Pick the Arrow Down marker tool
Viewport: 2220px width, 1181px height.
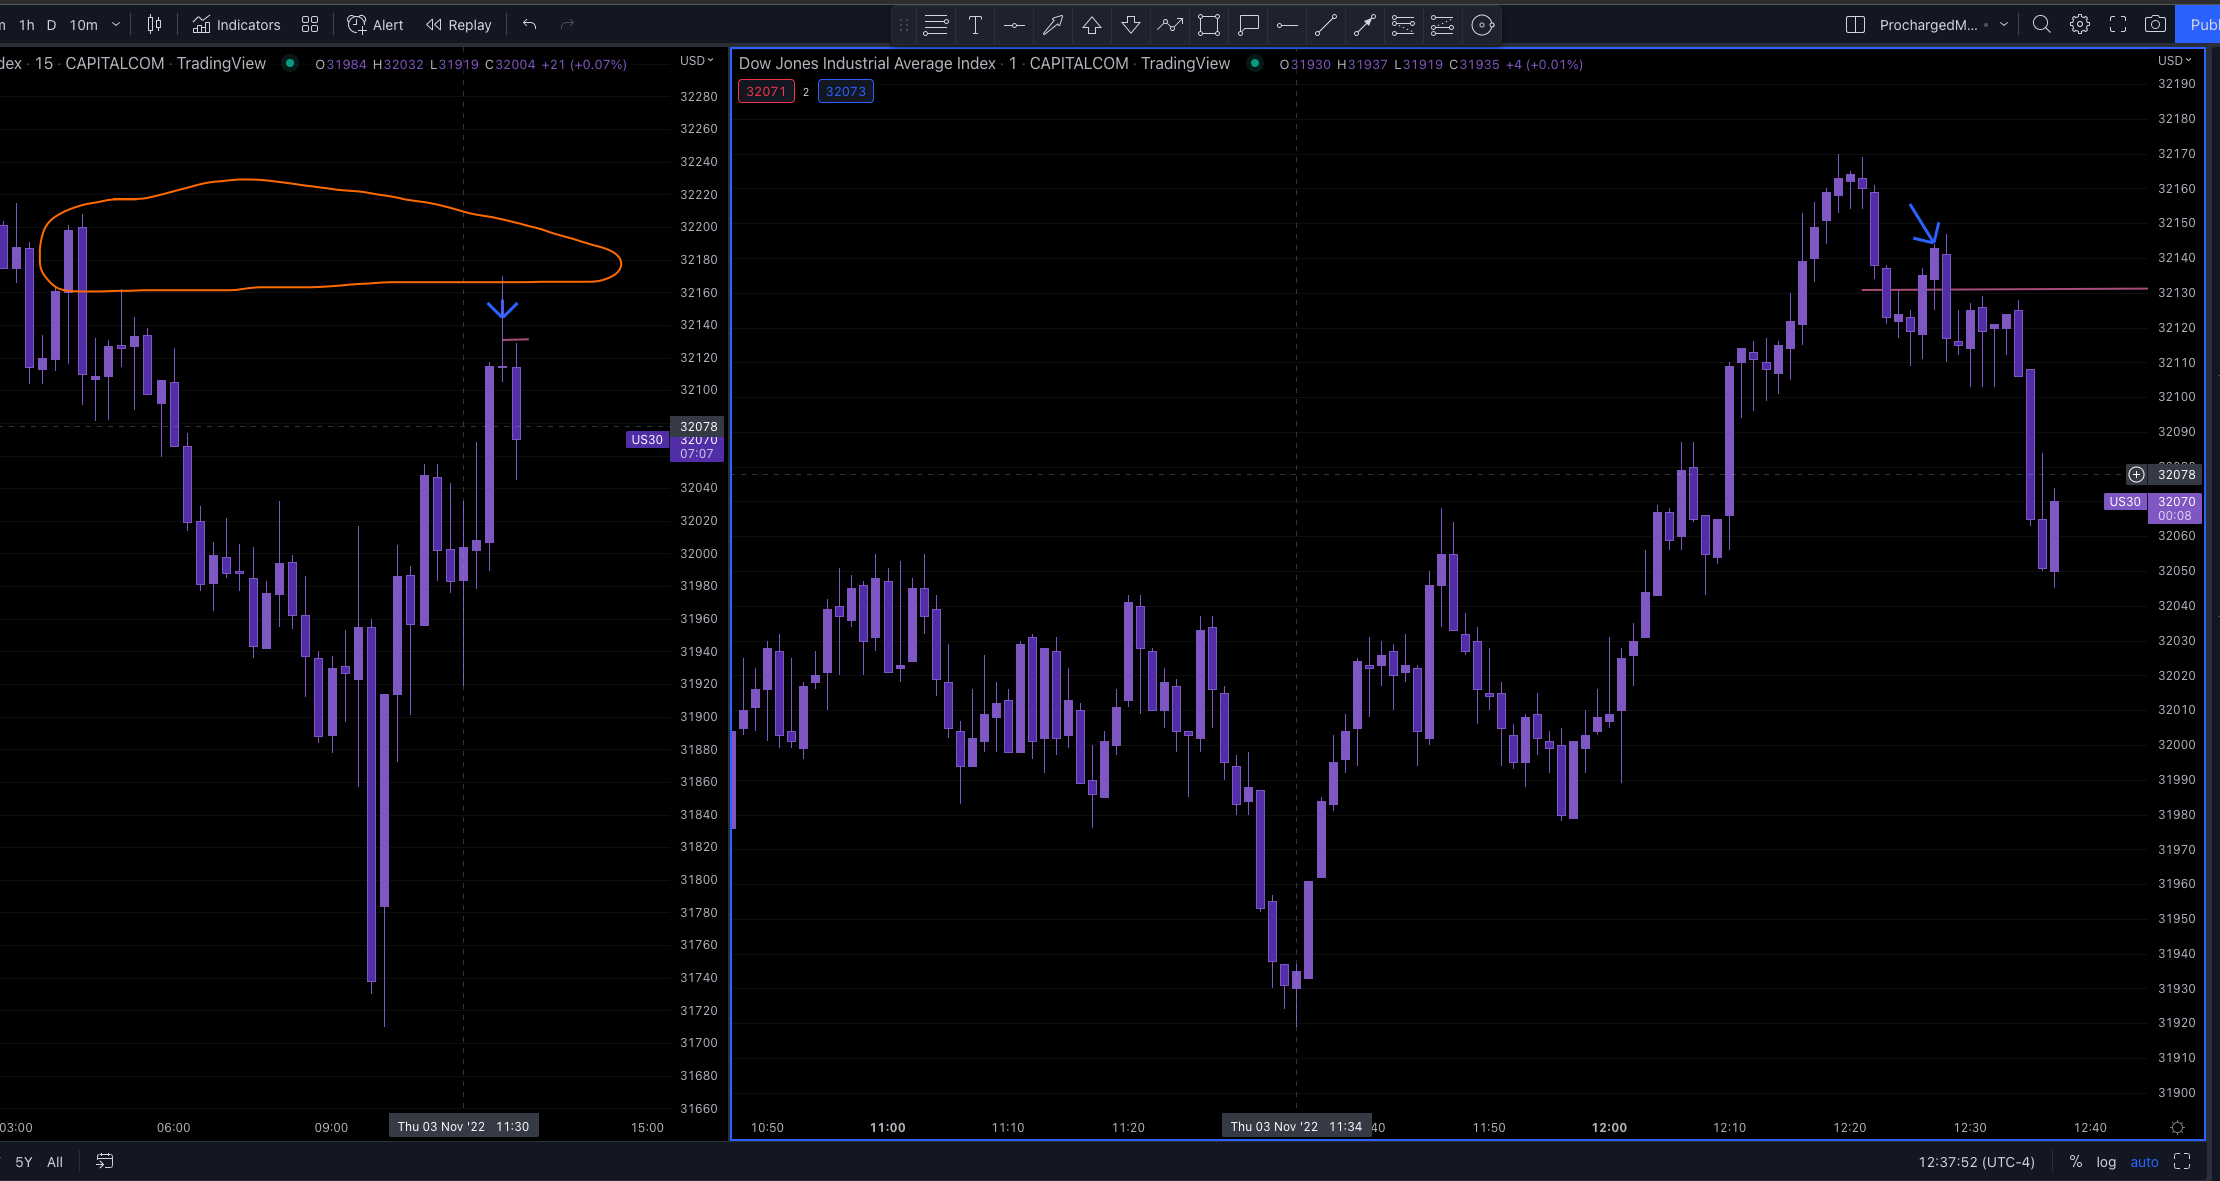tap(1131, 25)
